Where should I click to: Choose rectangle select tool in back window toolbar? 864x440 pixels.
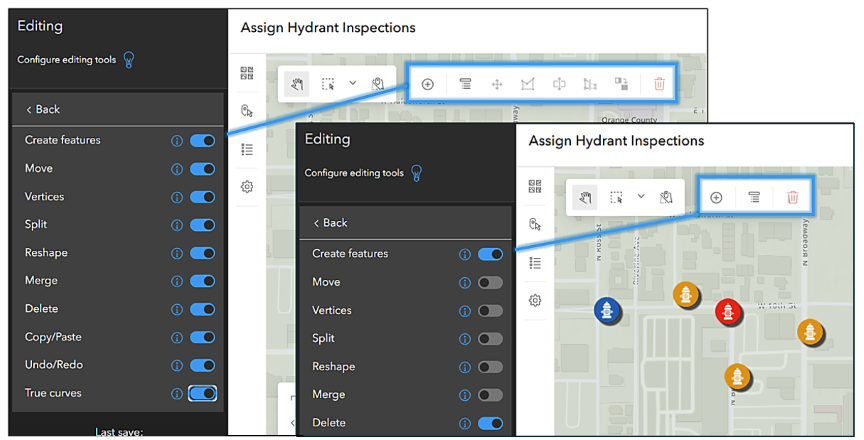click(328, 84)
